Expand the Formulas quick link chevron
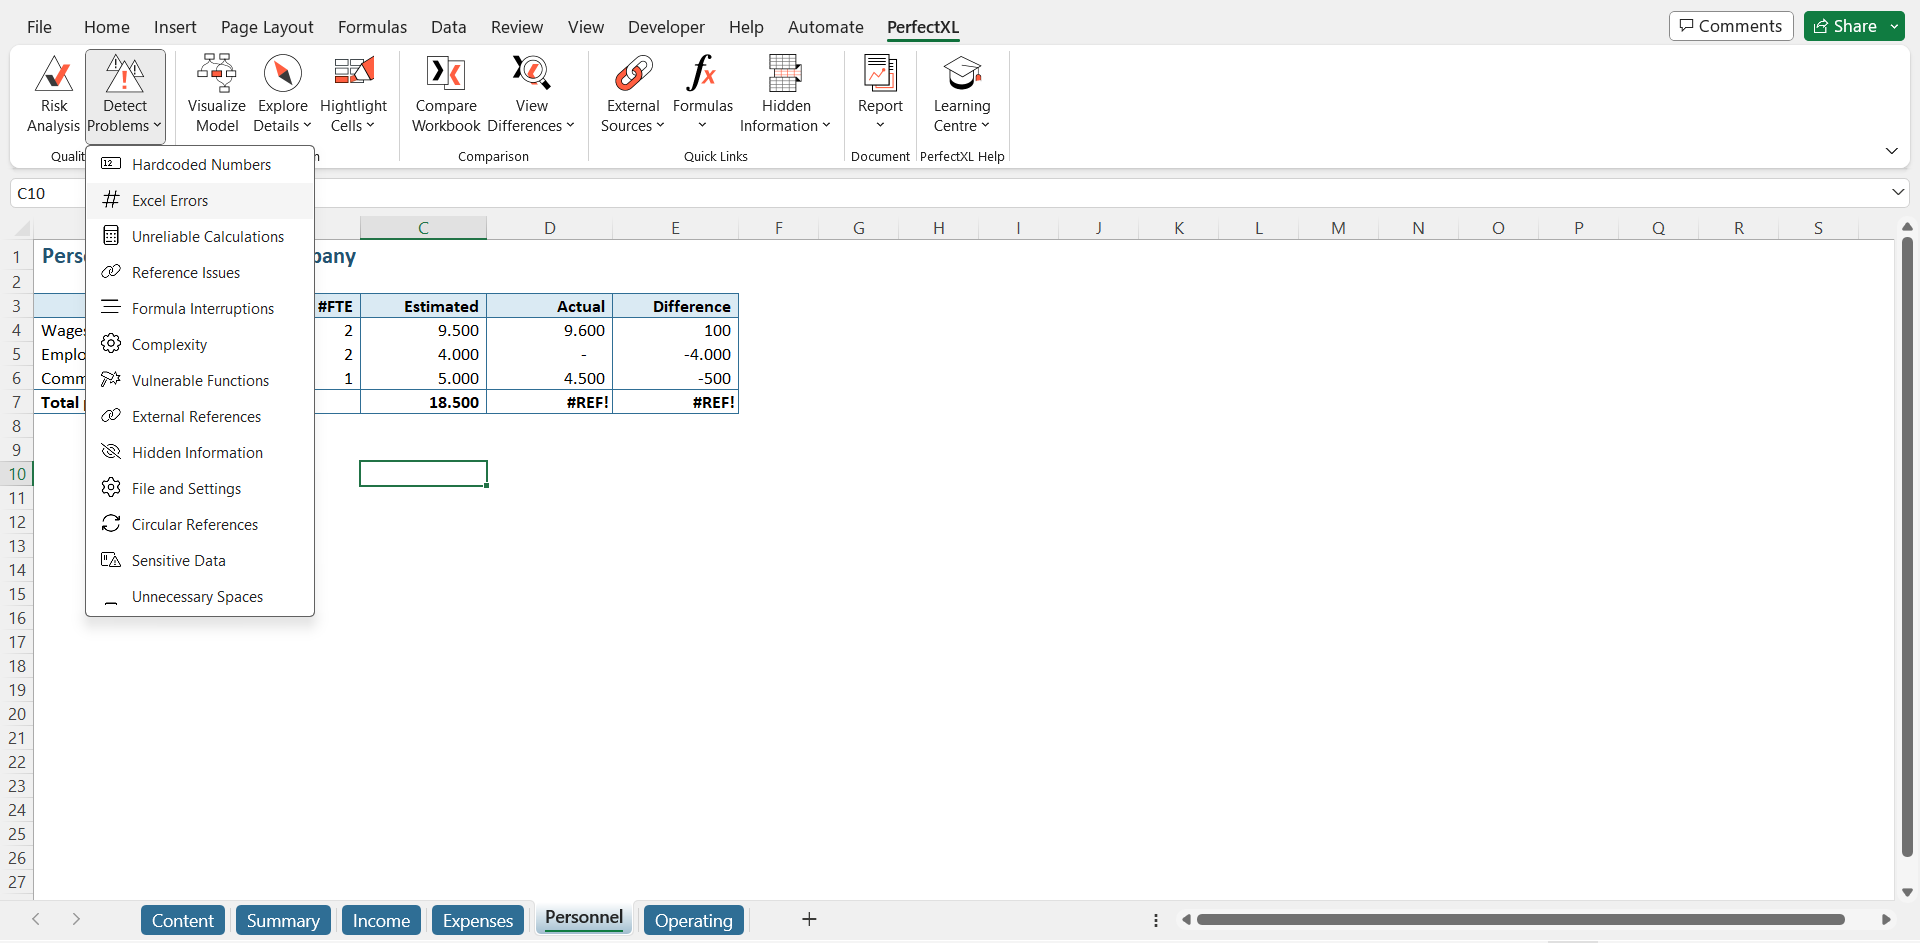Viewport: 1920px width, 943px height. [702, 126]
